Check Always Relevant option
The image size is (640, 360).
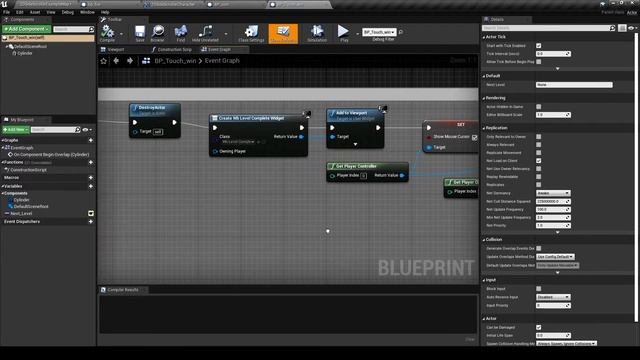point(539,144)
